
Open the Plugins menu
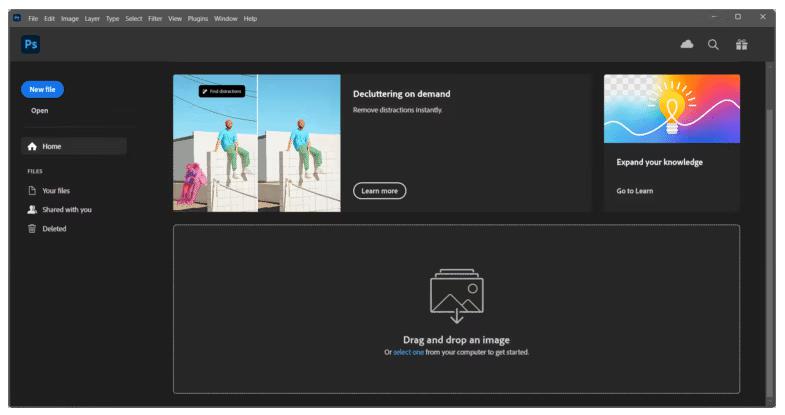pyautogui.click(x=198, y=18)
